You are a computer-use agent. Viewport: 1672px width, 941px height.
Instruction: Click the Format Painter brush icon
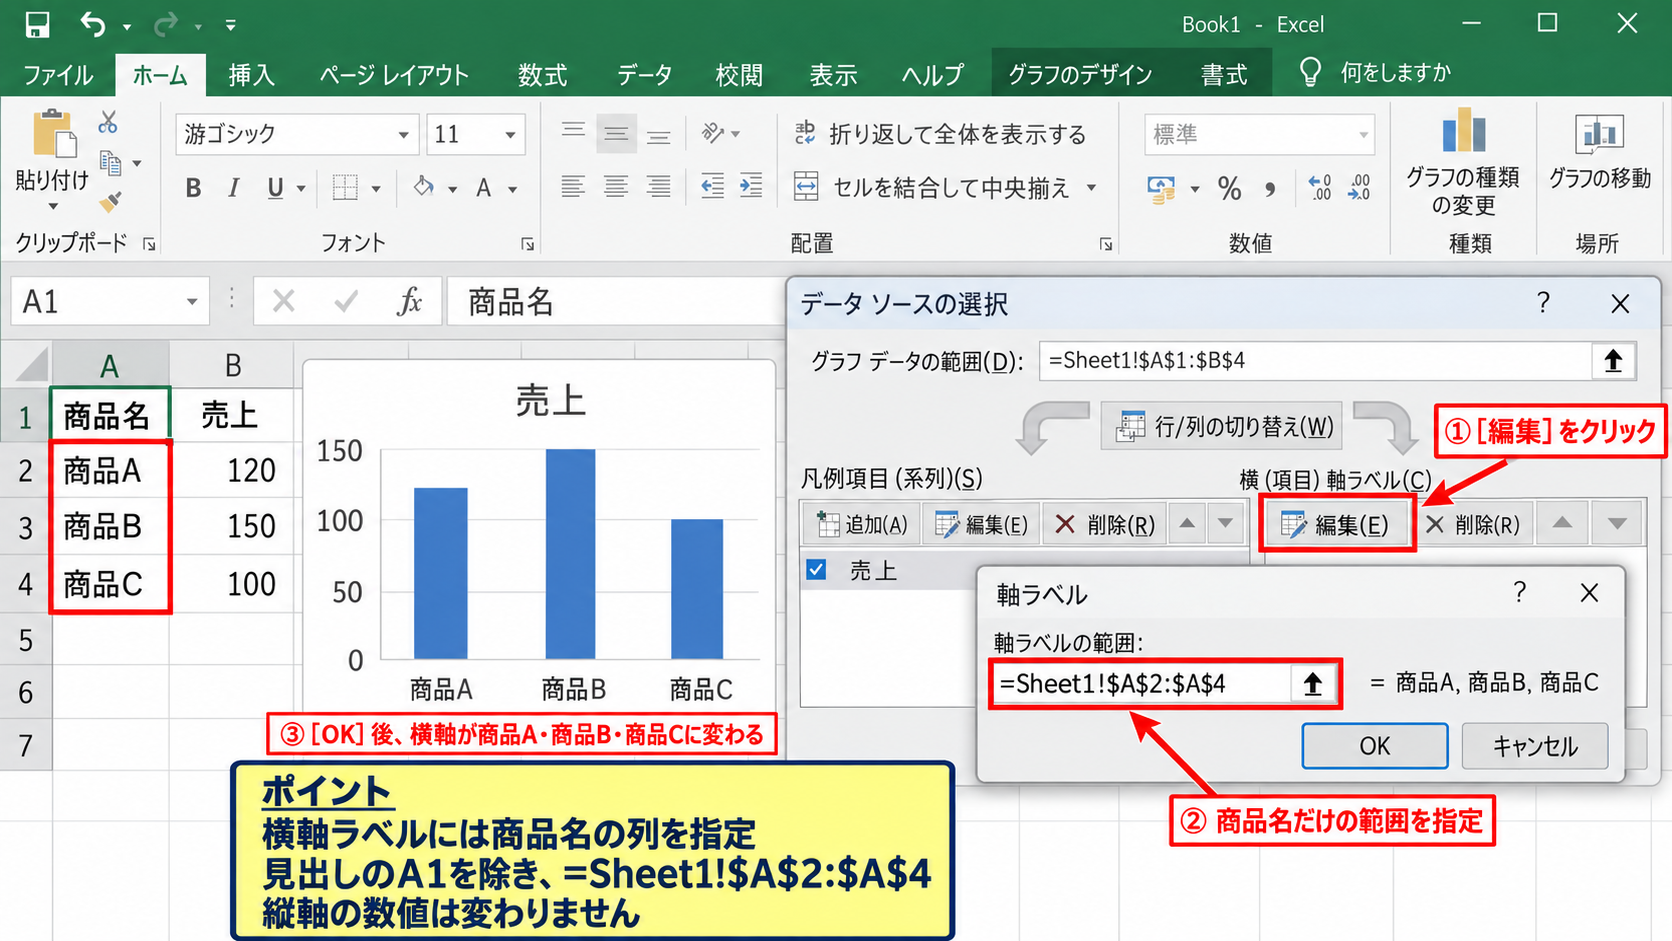coord(110,202)
